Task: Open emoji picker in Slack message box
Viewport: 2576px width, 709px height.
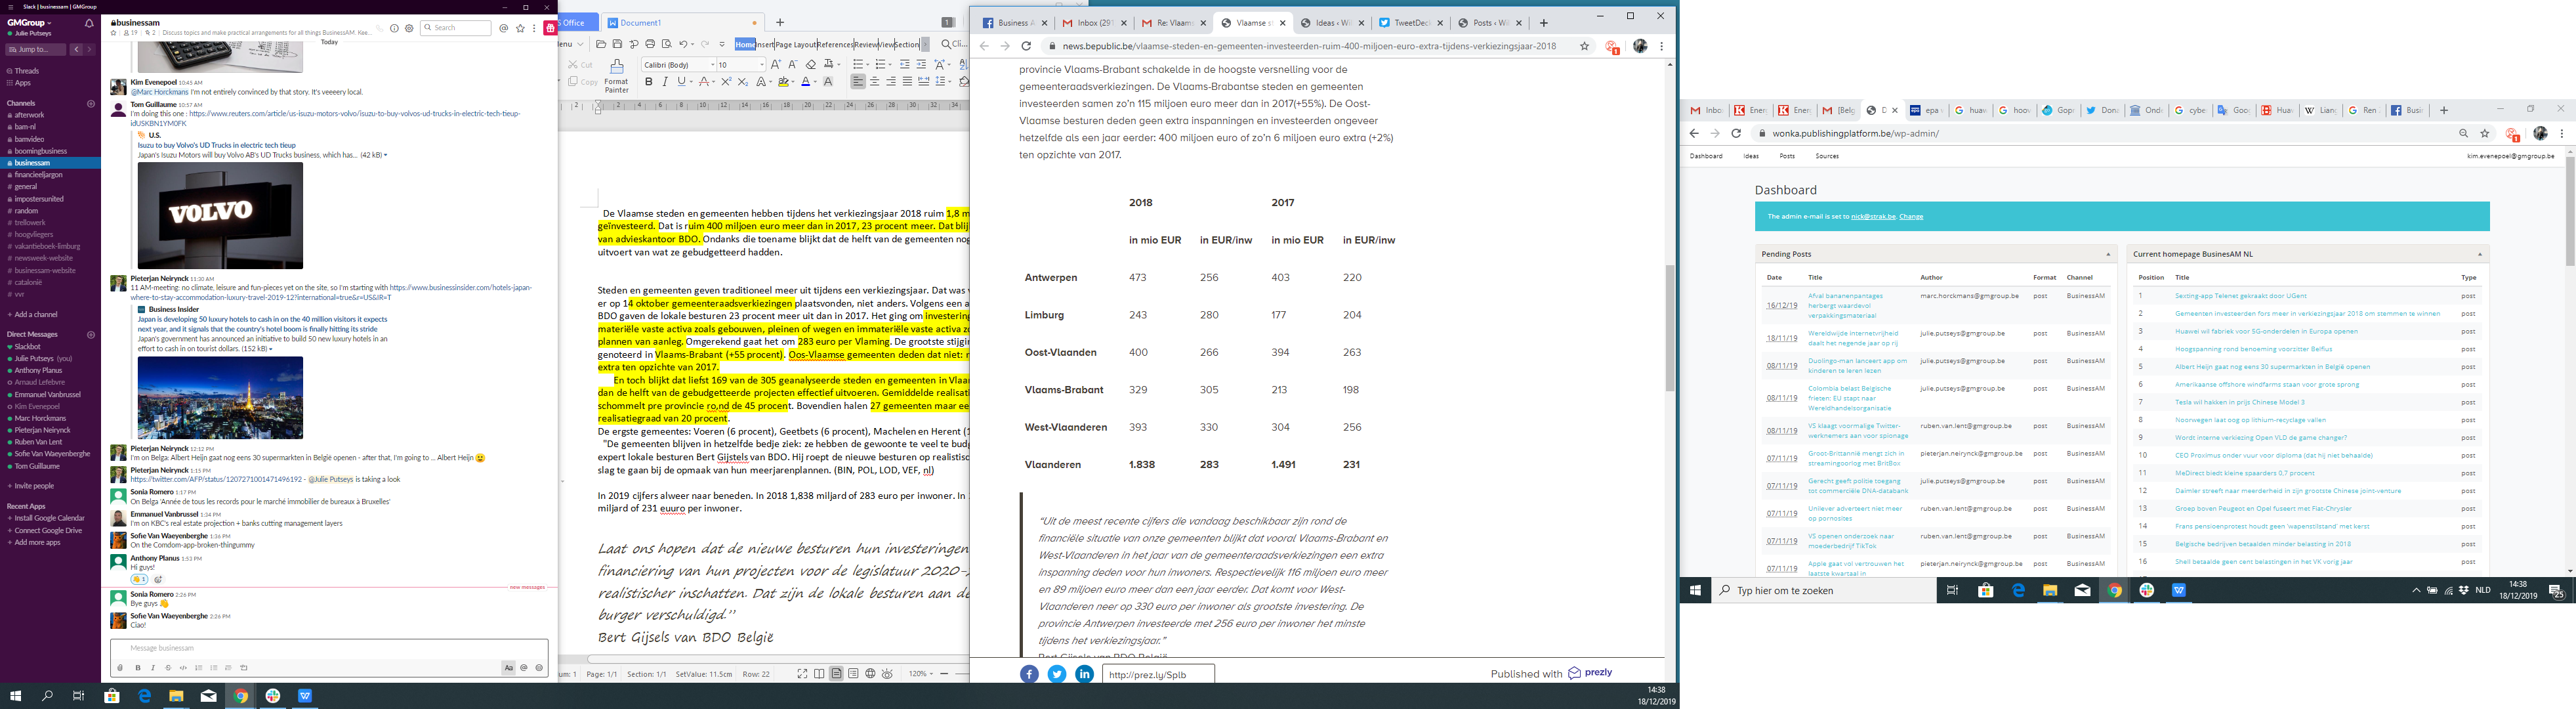Action: [x=539, y=668]
